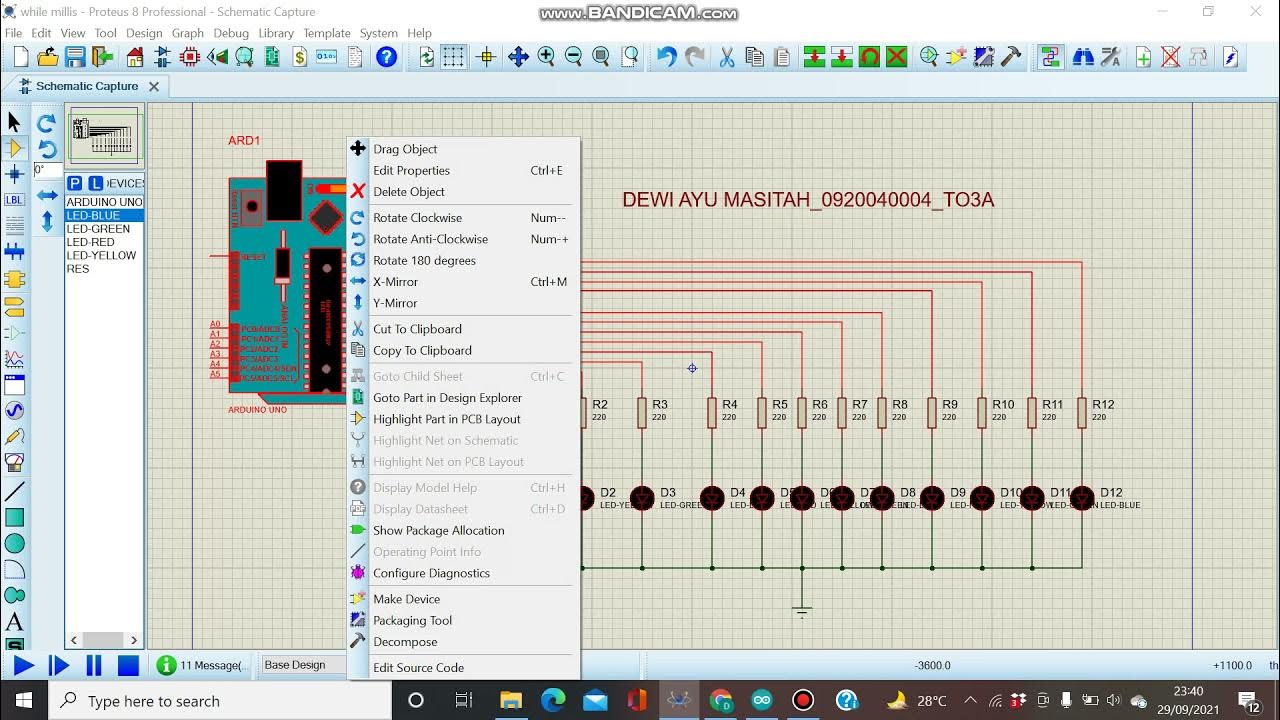Click the Undo arrow icon
The height and width of the screenshot is (720, 1280).
point(667,58)
